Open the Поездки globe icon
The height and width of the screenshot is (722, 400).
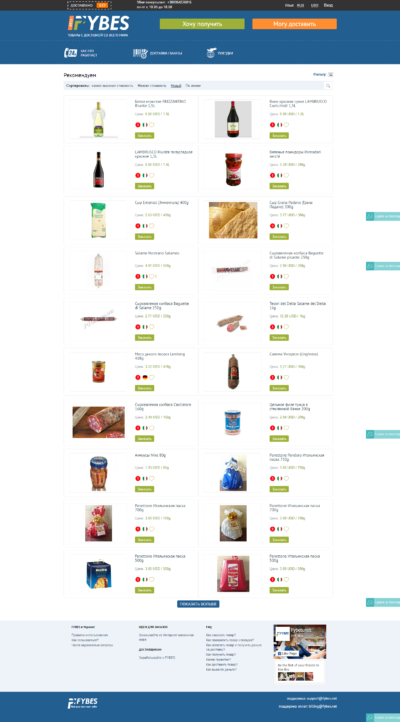pyautogui.click(x=211, y=53)
